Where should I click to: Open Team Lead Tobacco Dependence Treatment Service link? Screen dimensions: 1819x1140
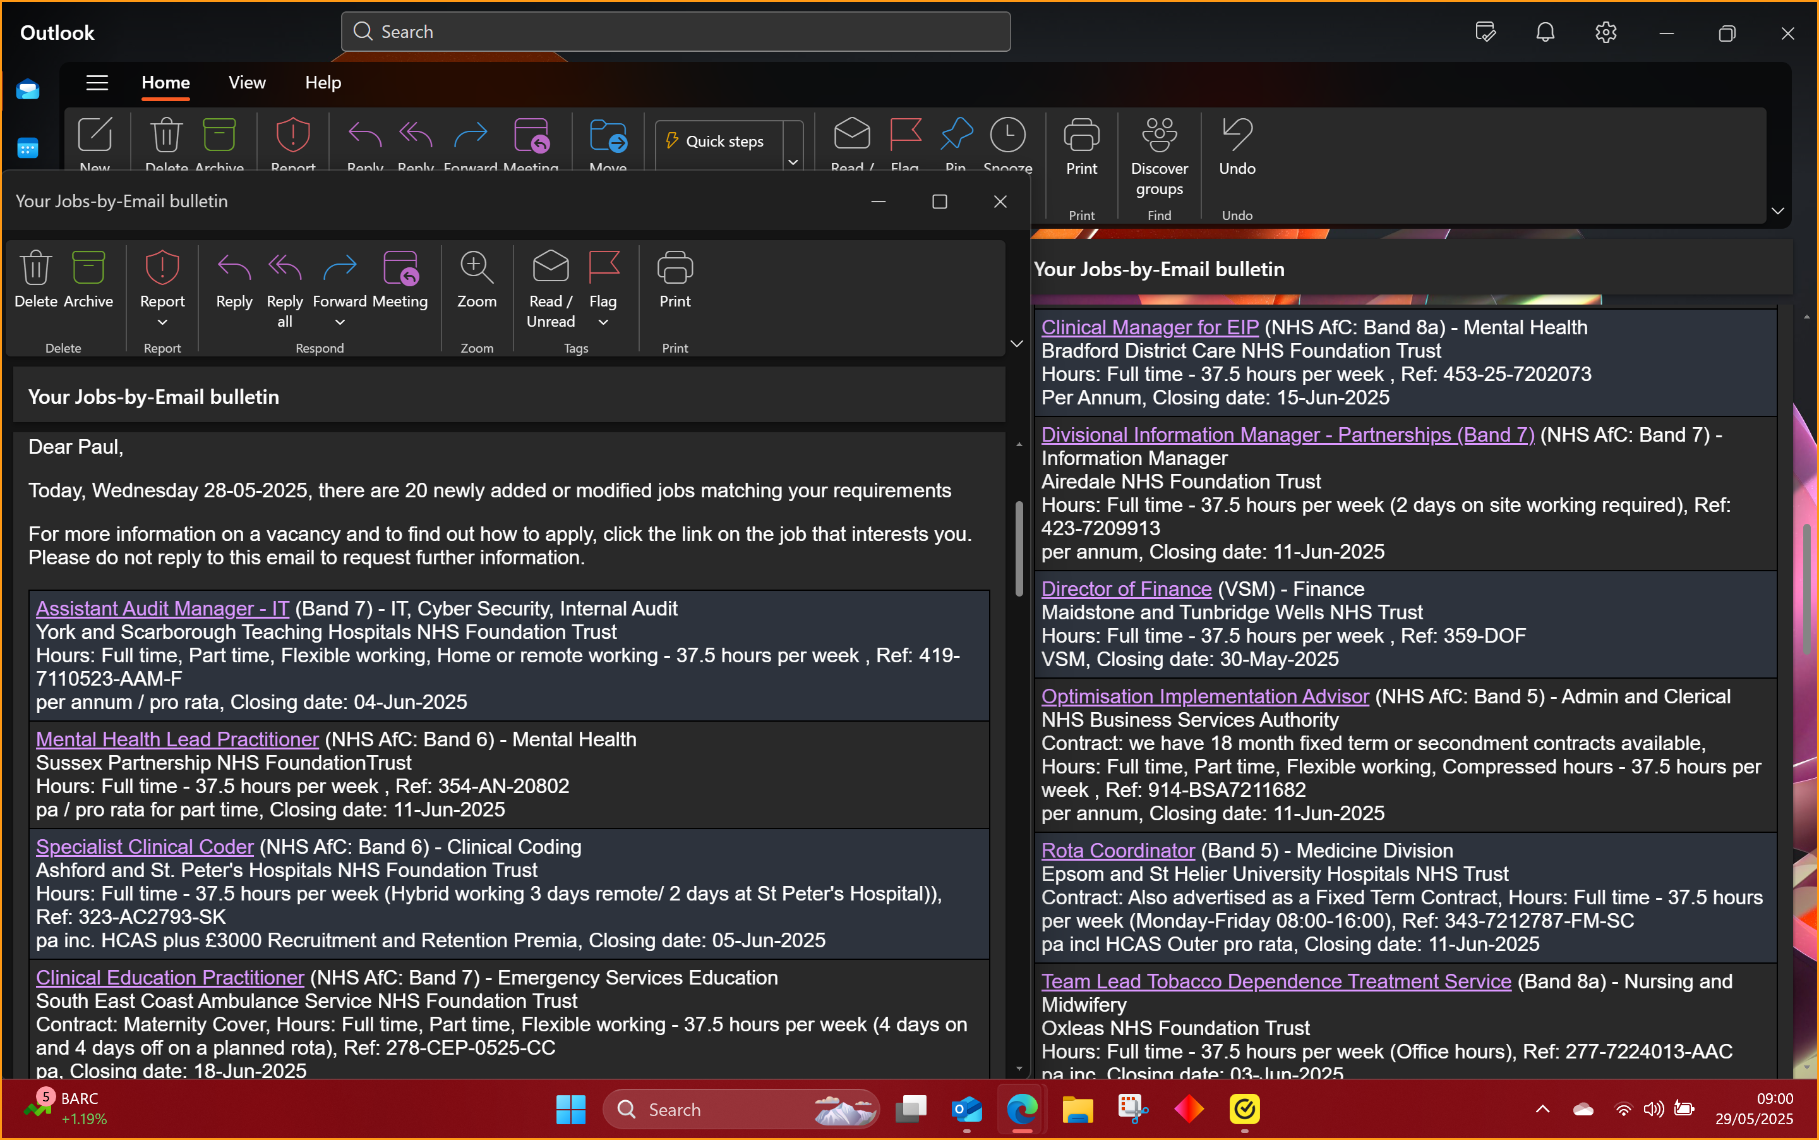tap(1276, 981)
